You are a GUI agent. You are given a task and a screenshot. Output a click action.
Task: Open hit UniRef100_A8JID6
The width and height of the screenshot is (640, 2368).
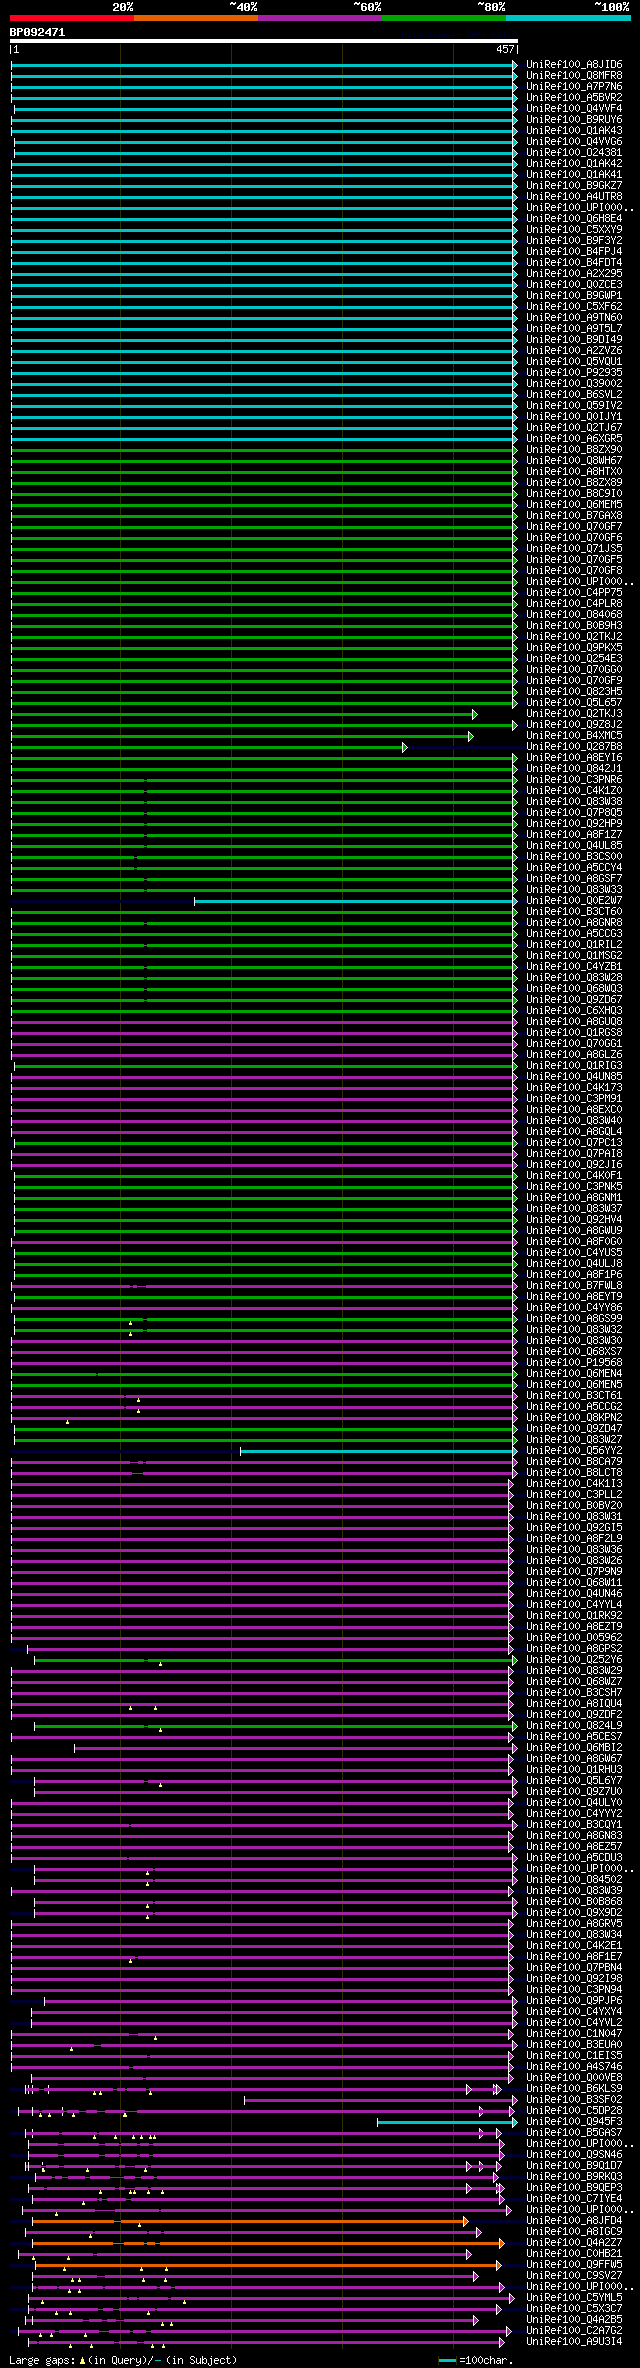pyautogui.click(x=574, y=65)
